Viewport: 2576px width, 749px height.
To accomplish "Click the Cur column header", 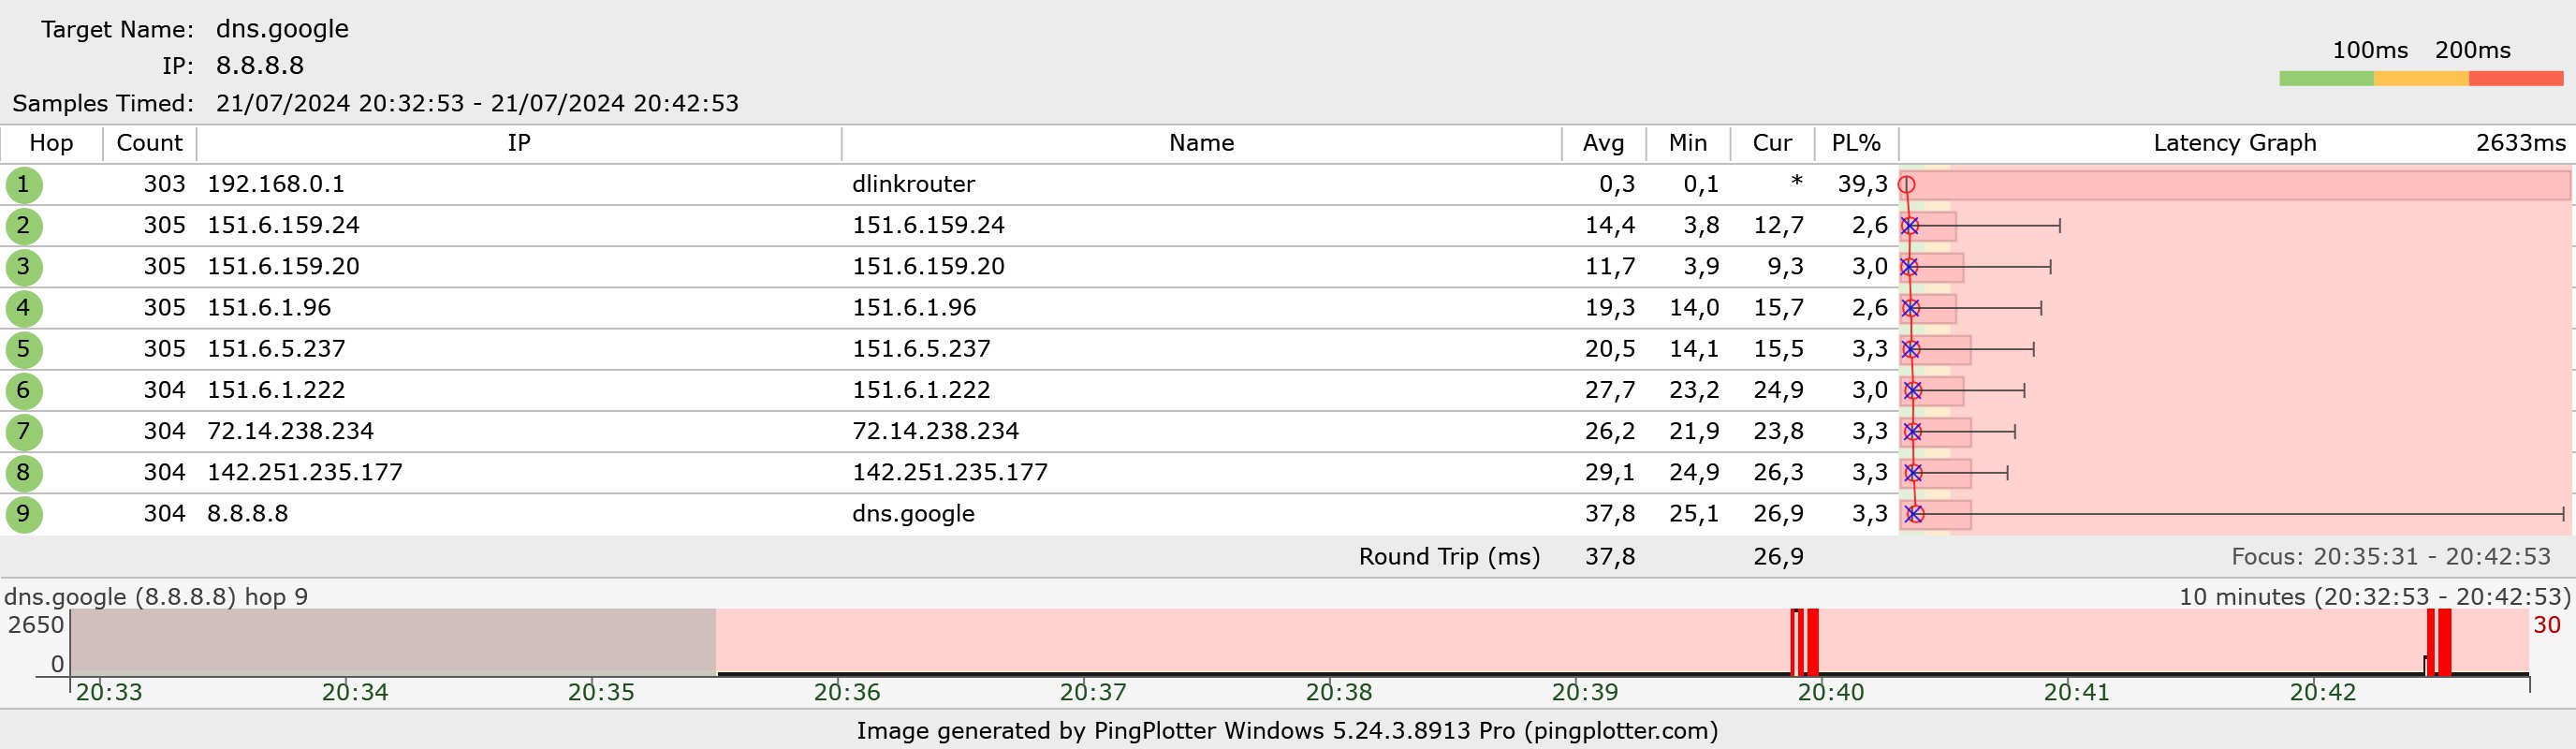I will (1772, 143).
